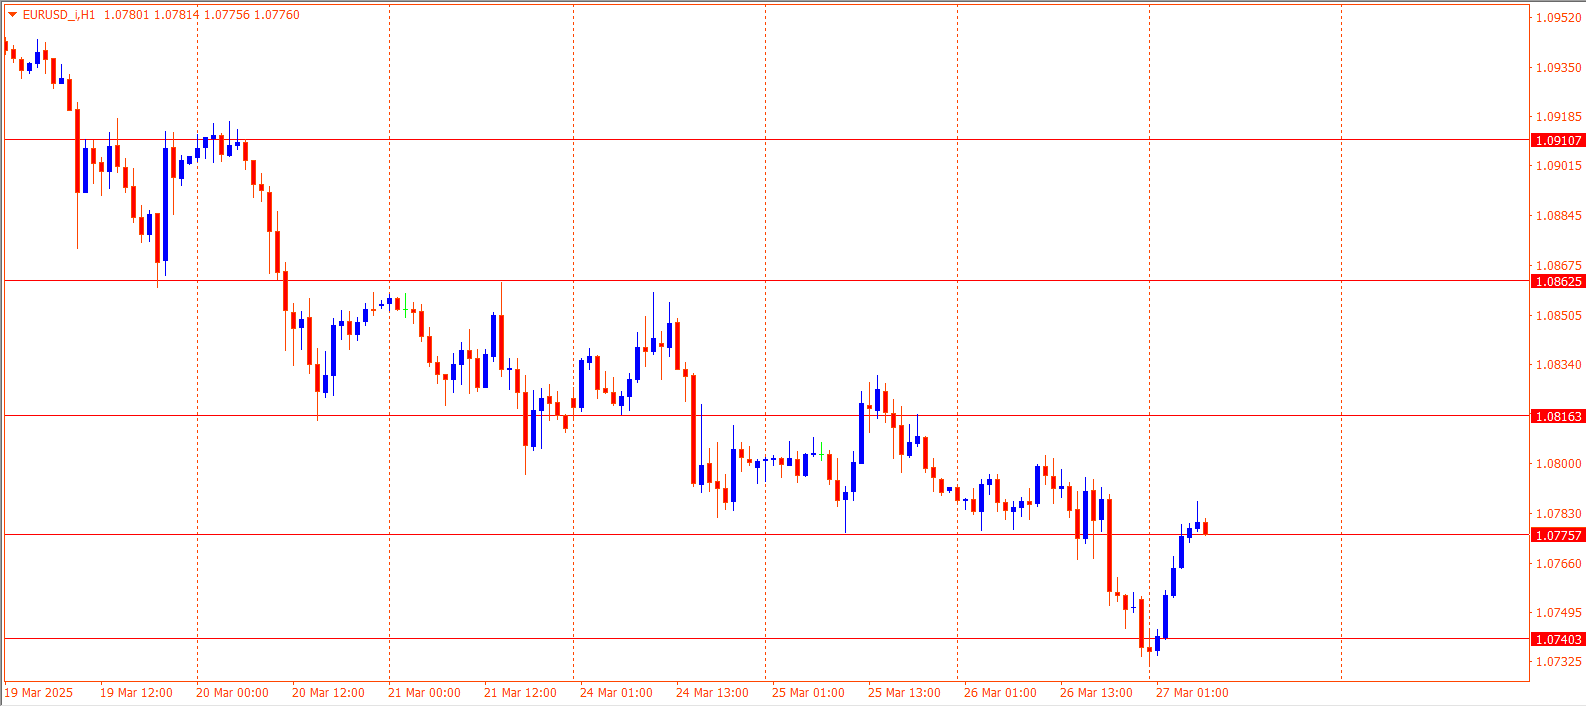Image resolution: width=1586 pixels, height=707 pixels.
Task: Click the 19 Mar 2025 date label
Action: coord(39,693)
